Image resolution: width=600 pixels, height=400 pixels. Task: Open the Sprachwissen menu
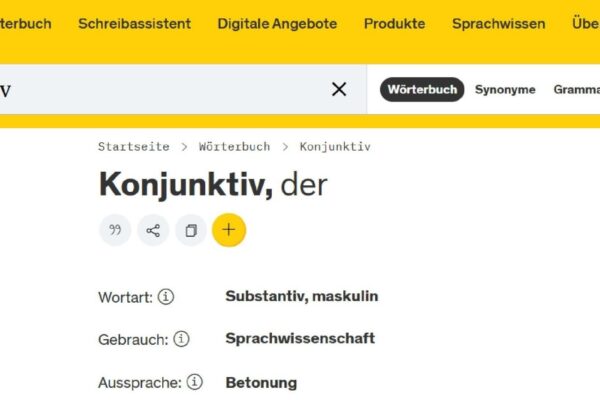pyautogui.click(x=498, y=24)
